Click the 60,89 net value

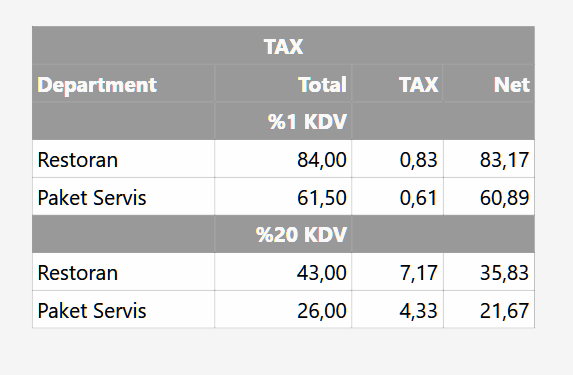click(x=504, y=198)
